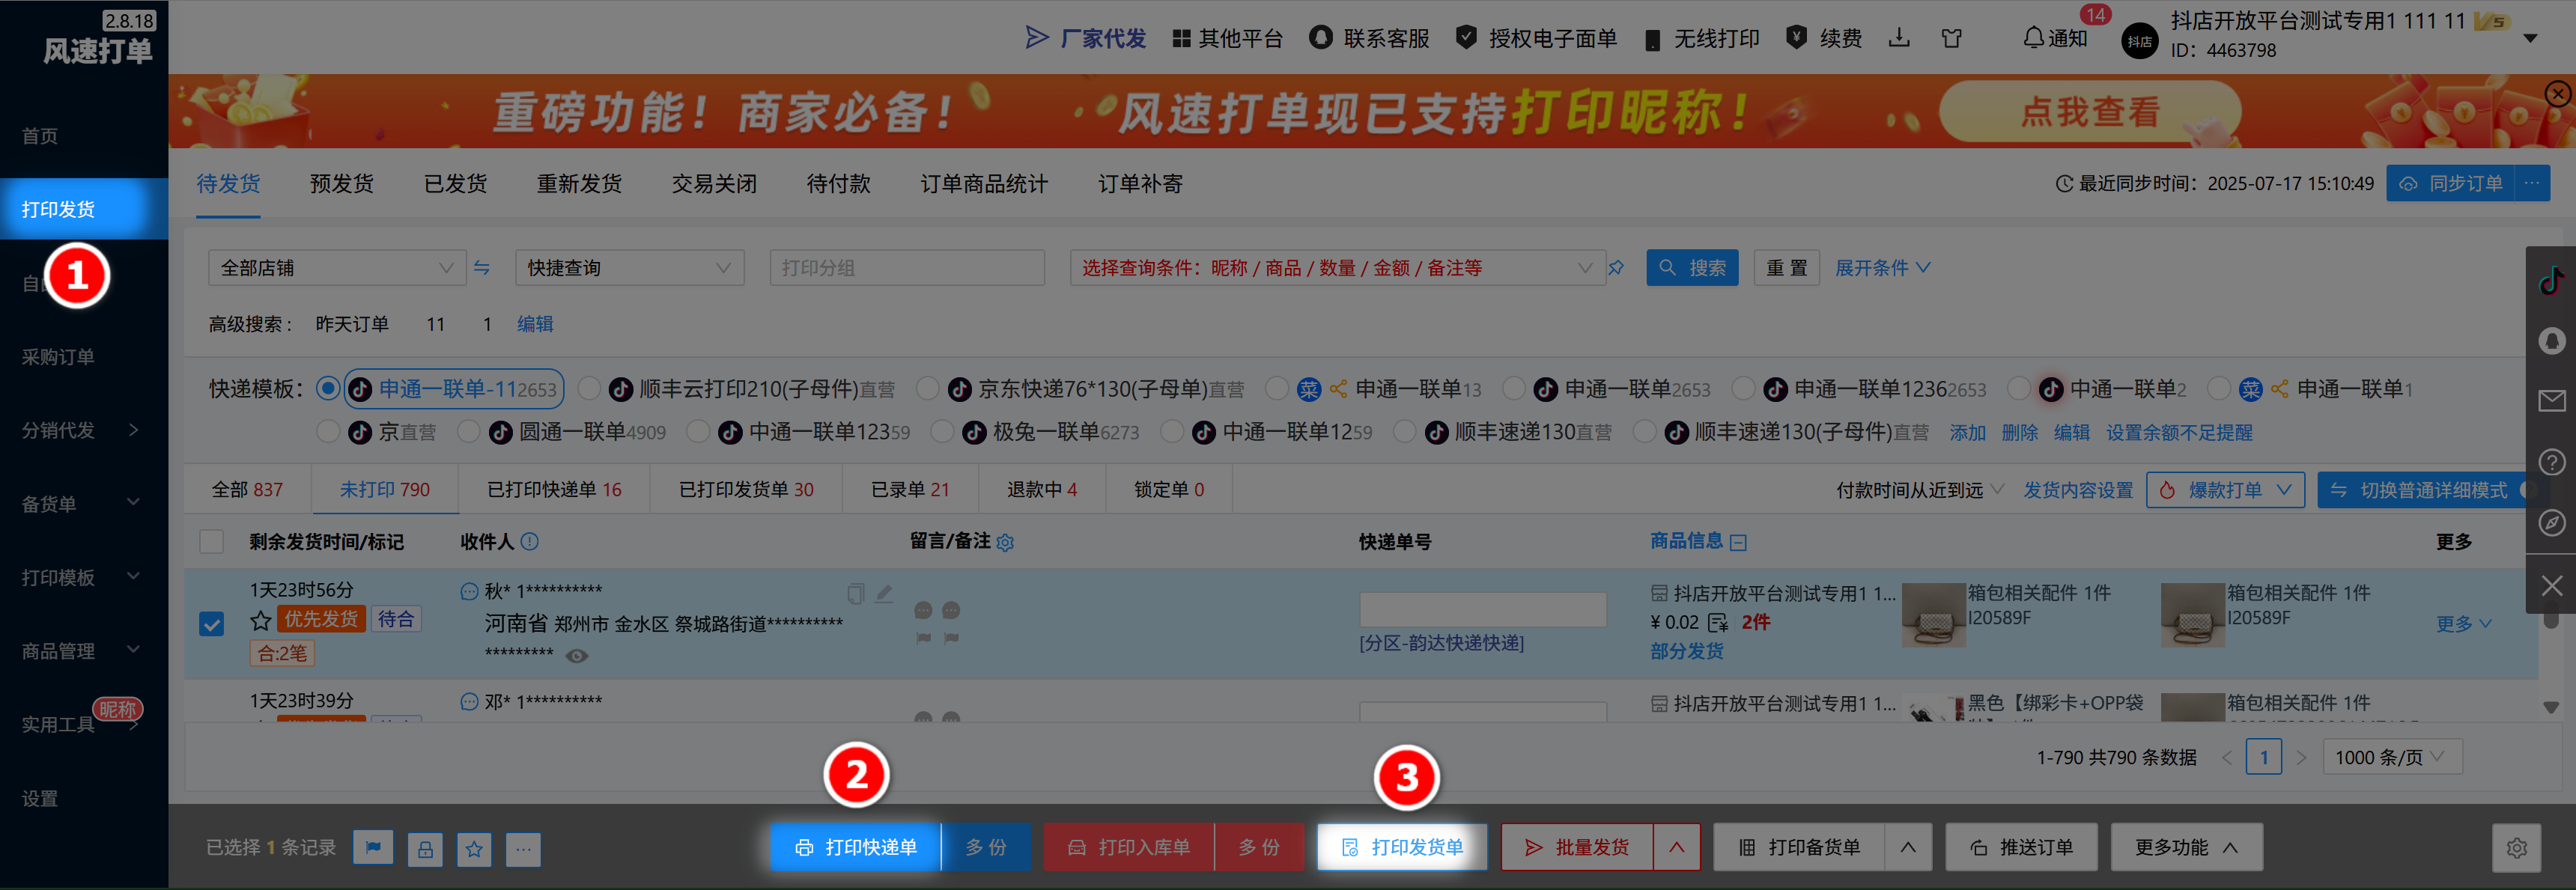This screenshot has height=890, width=2576.
Task: Open the 订单商品统计 tab
Action: pos(984,183)
